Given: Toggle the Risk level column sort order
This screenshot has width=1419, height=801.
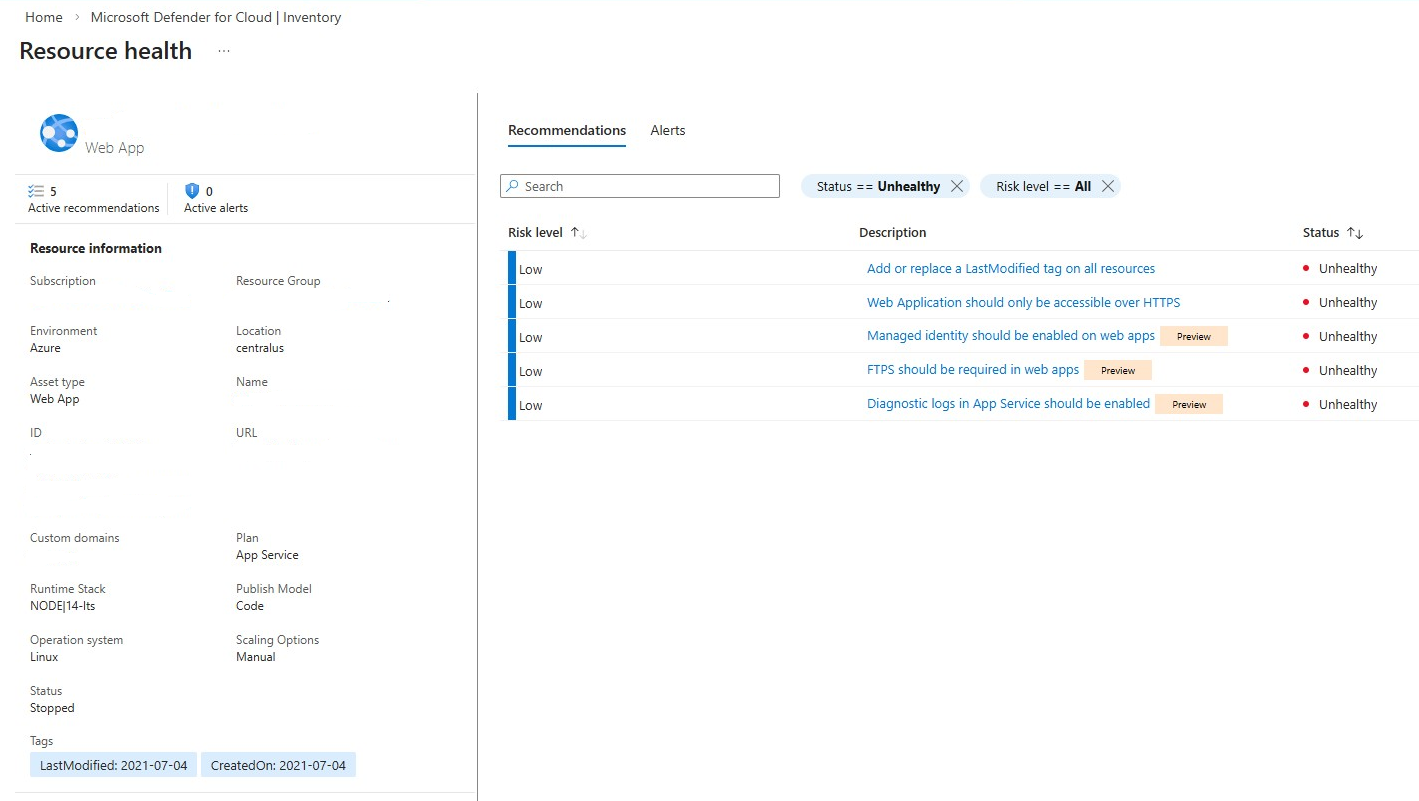Looking at the screenshot, I should [x=576, y=231].
